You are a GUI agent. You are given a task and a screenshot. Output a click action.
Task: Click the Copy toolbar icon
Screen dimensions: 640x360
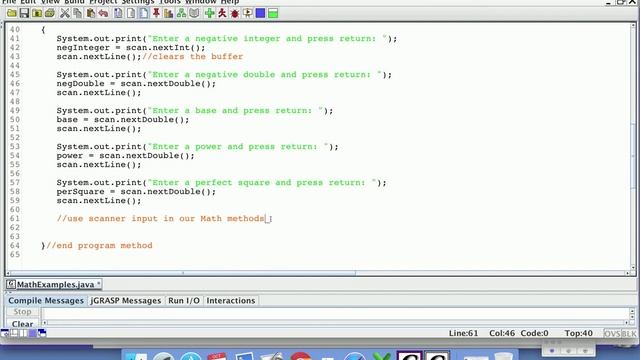tap(77, 13)
